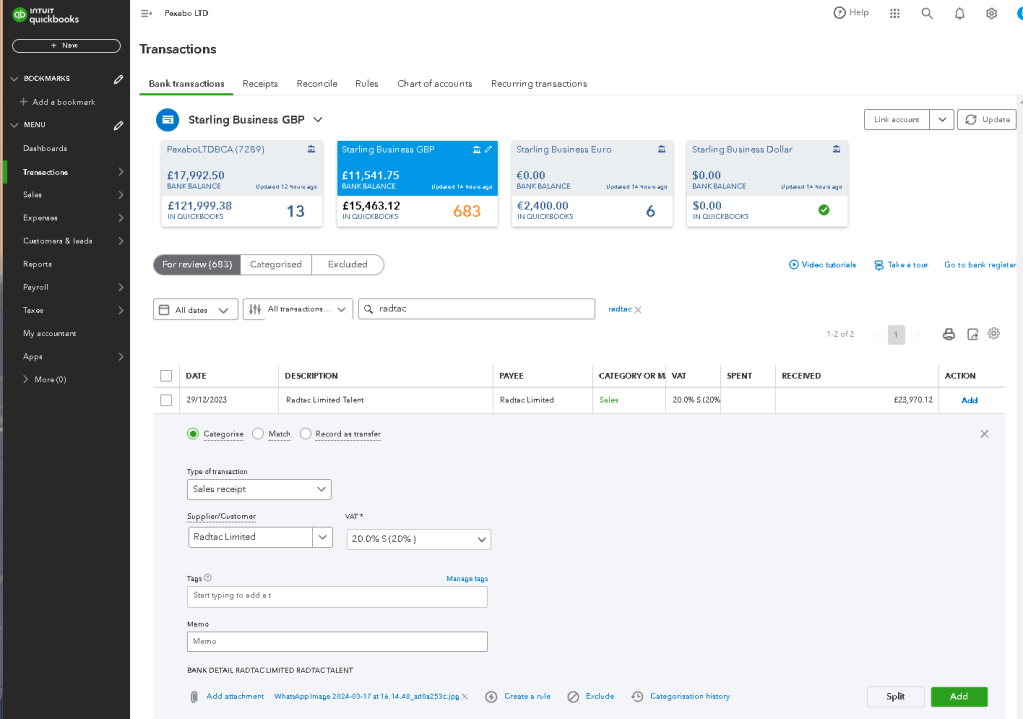Print the transactions list

click(x=949, y=334)
